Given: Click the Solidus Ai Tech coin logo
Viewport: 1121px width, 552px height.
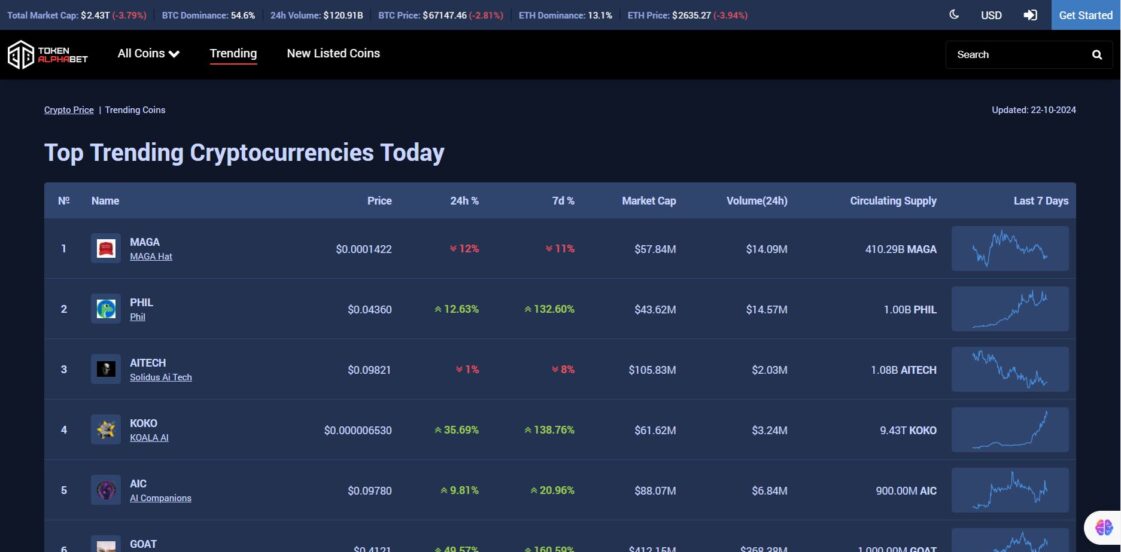Looking at the screenshot, I should 106,370.
